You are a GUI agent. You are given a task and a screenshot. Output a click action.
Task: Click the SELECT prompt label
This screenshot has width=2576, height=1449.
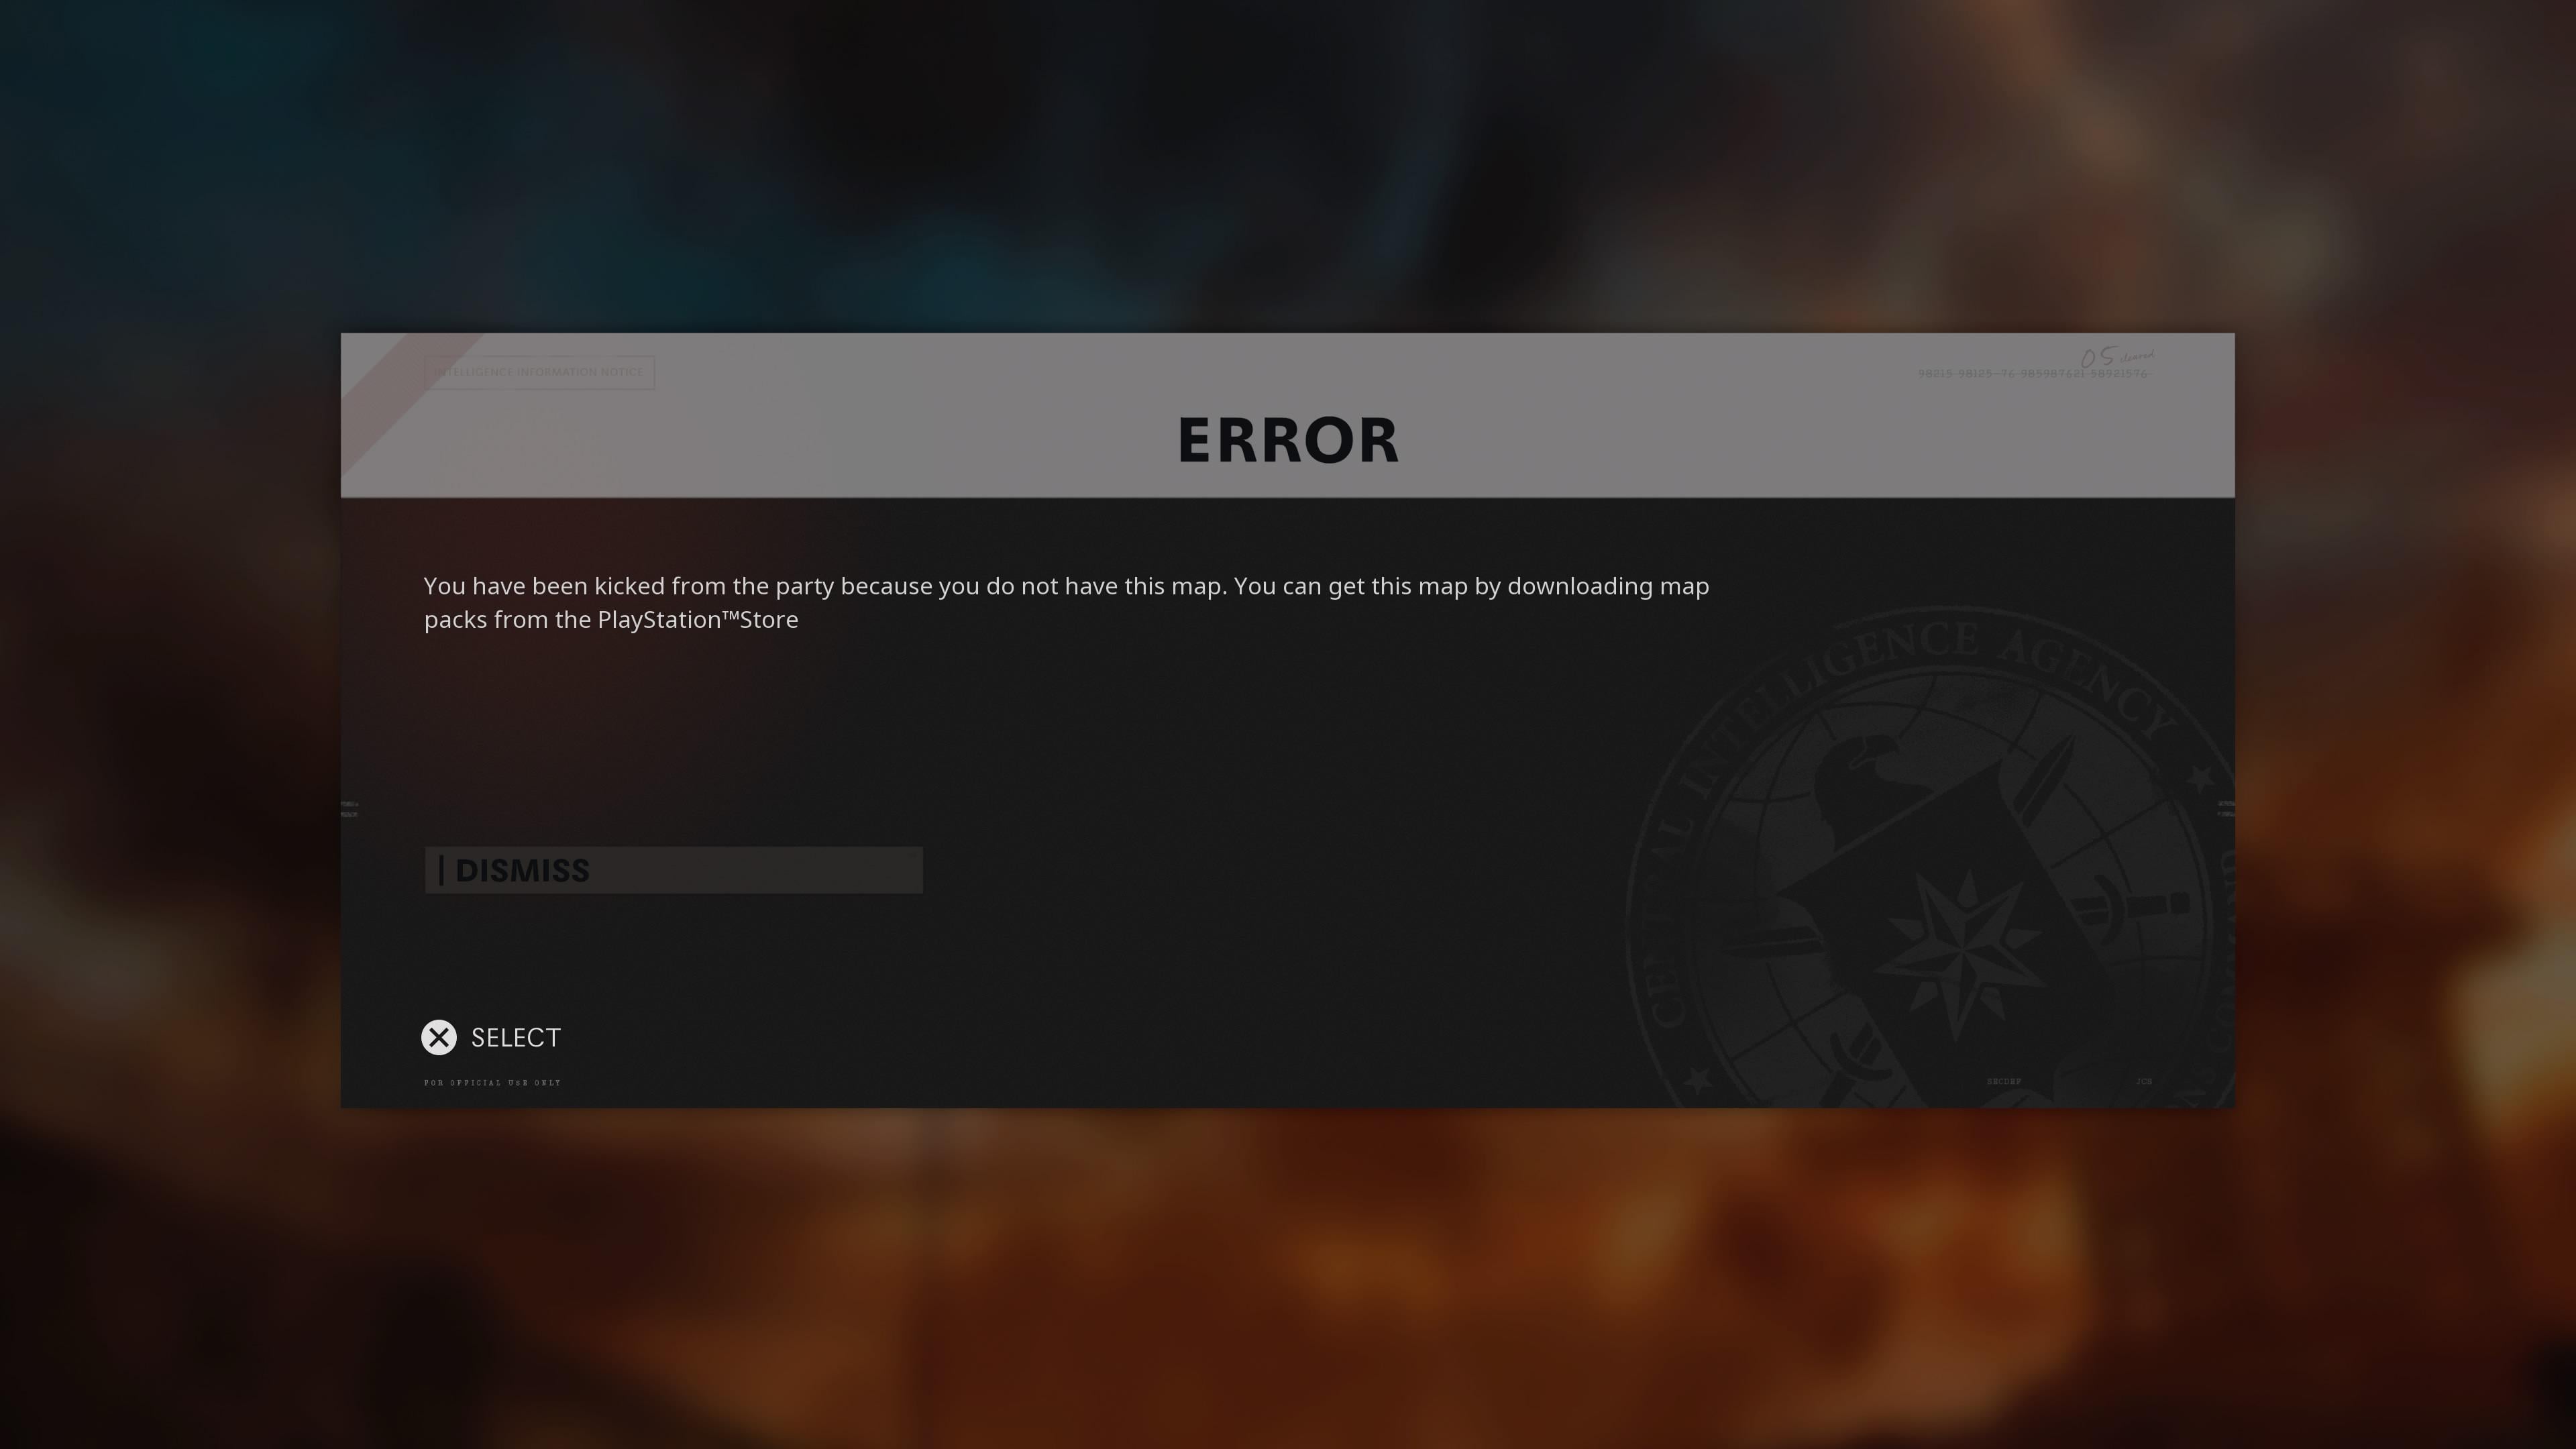[516, 1038]
